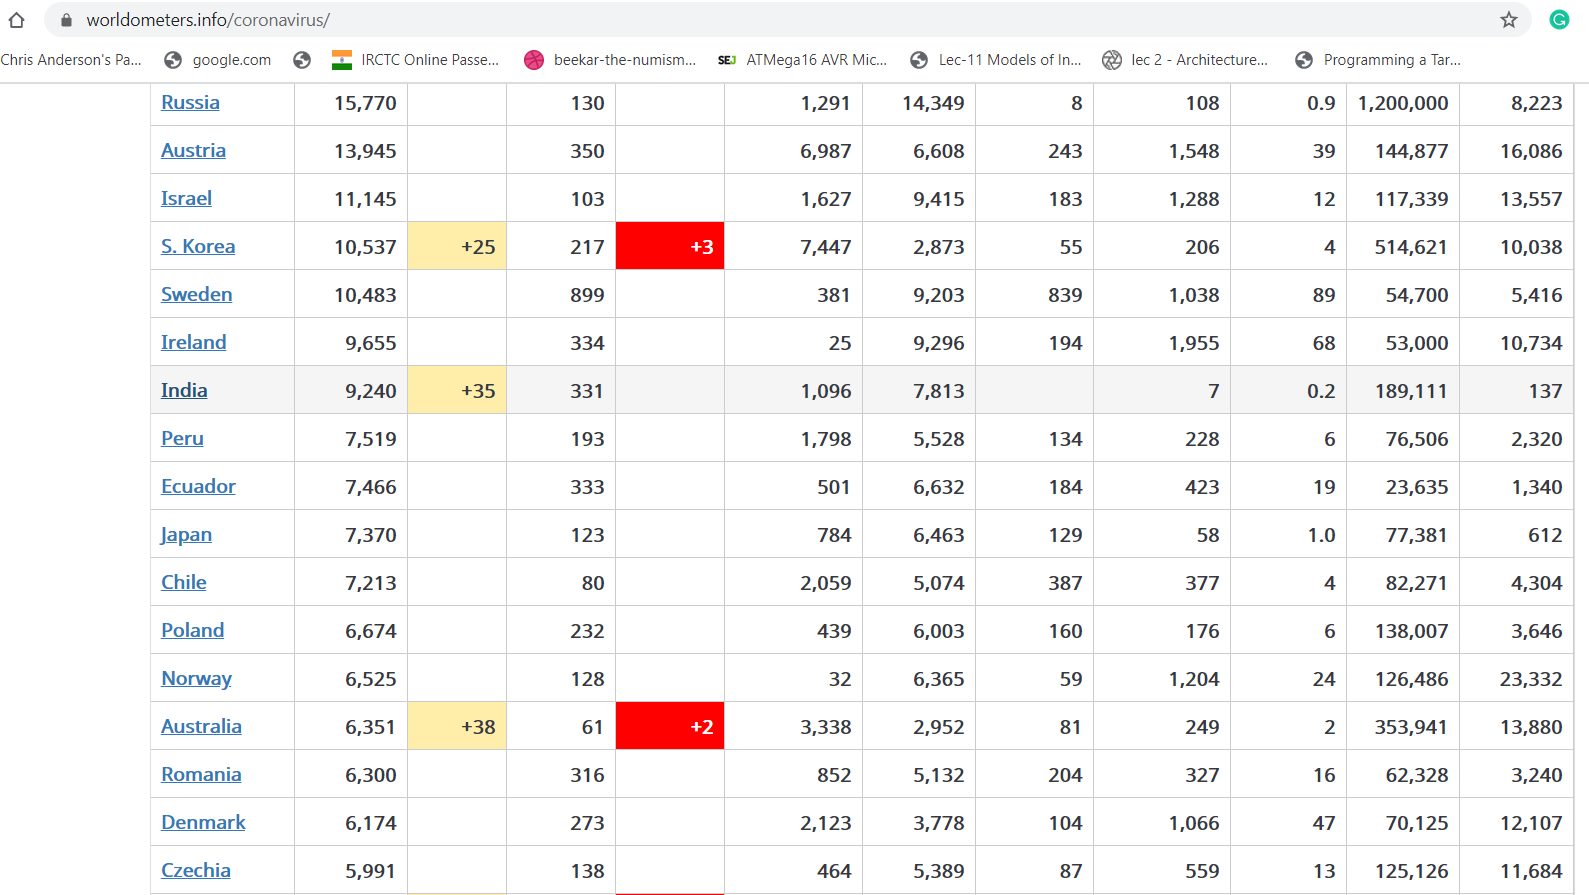Click Norway's tests per million 23,332

[x=1531, y=679]
